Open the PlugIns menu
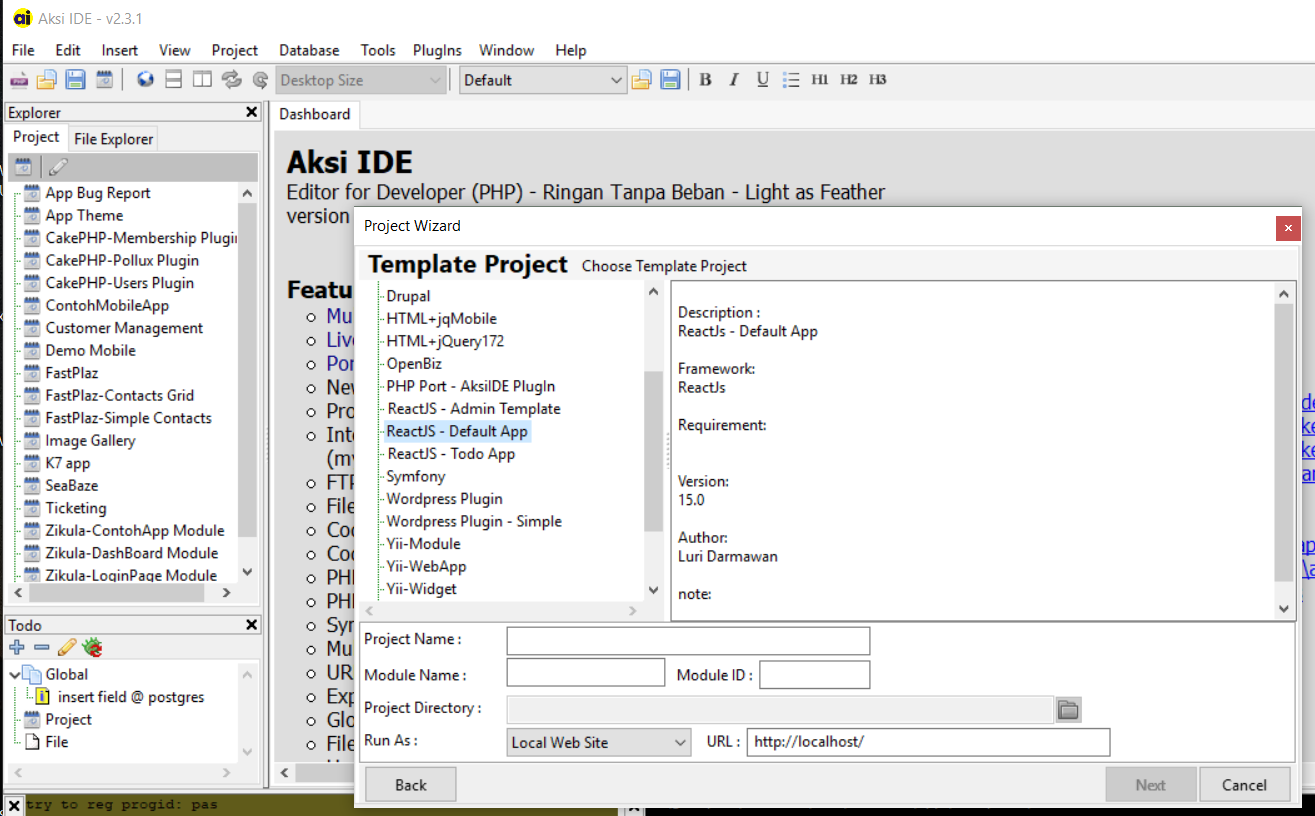The height and width of the screenshot is (816, 1315). pos(437,50)
